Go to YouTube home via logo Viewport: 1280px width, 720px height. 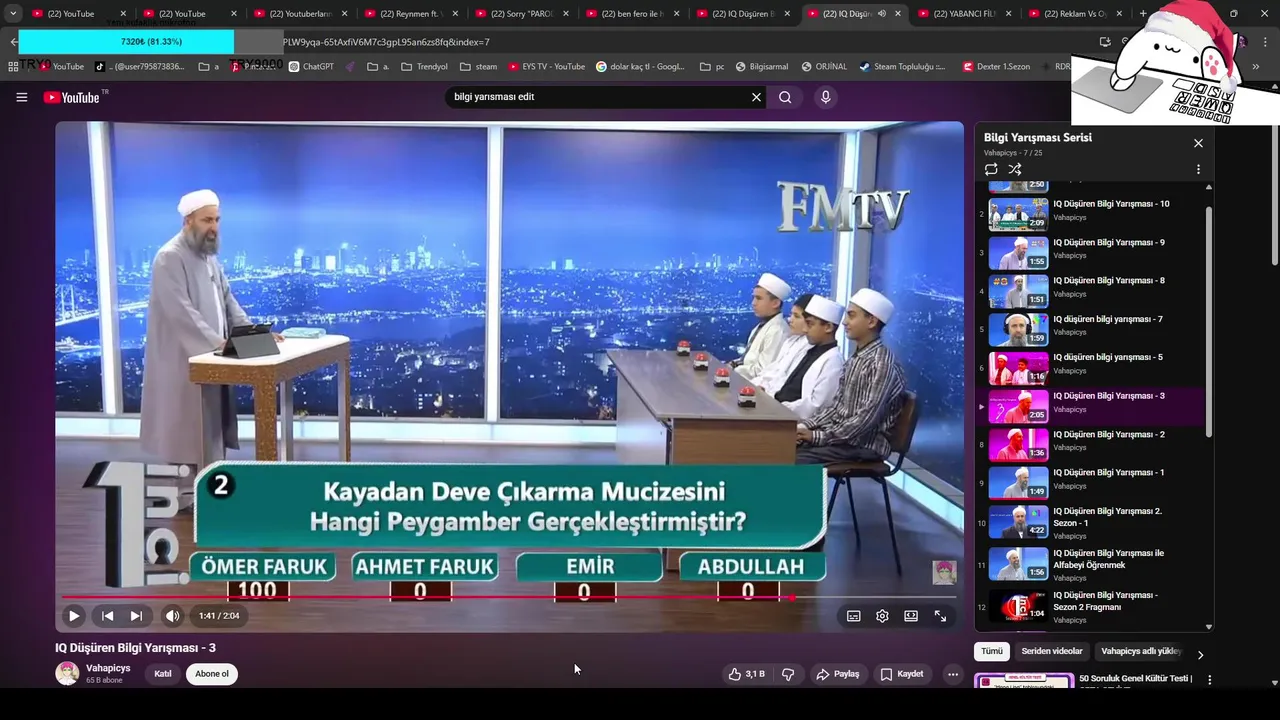click(x=72, y=97)
